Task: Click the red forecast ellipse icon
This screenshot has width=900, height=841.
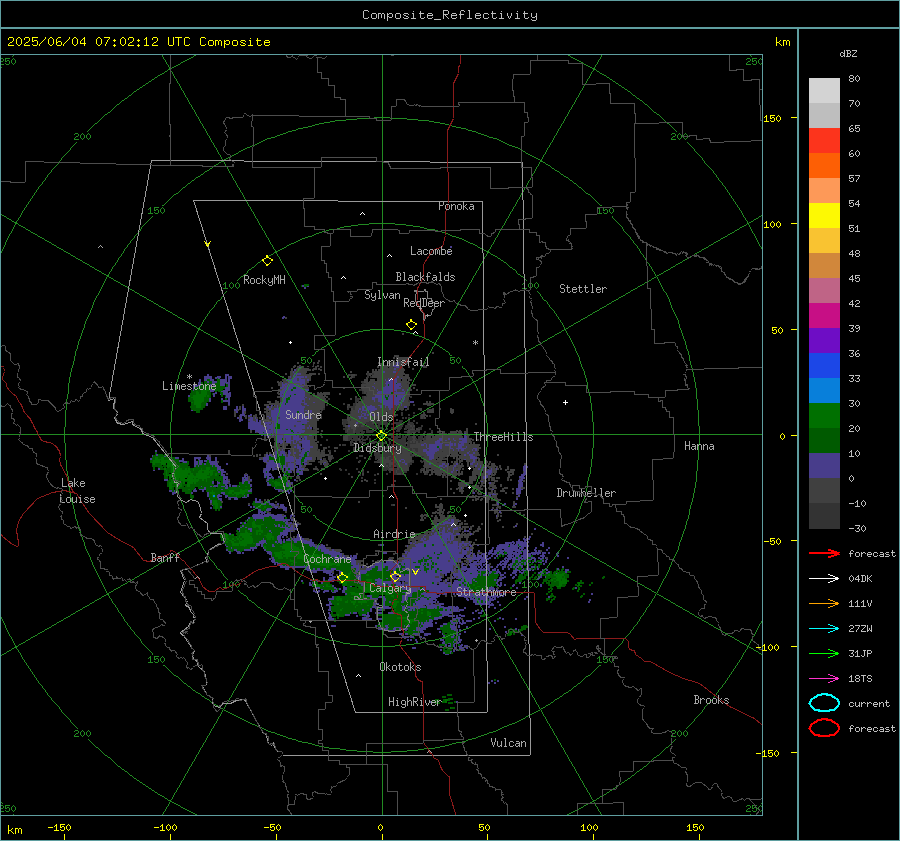Action: [x=824, y=728]
